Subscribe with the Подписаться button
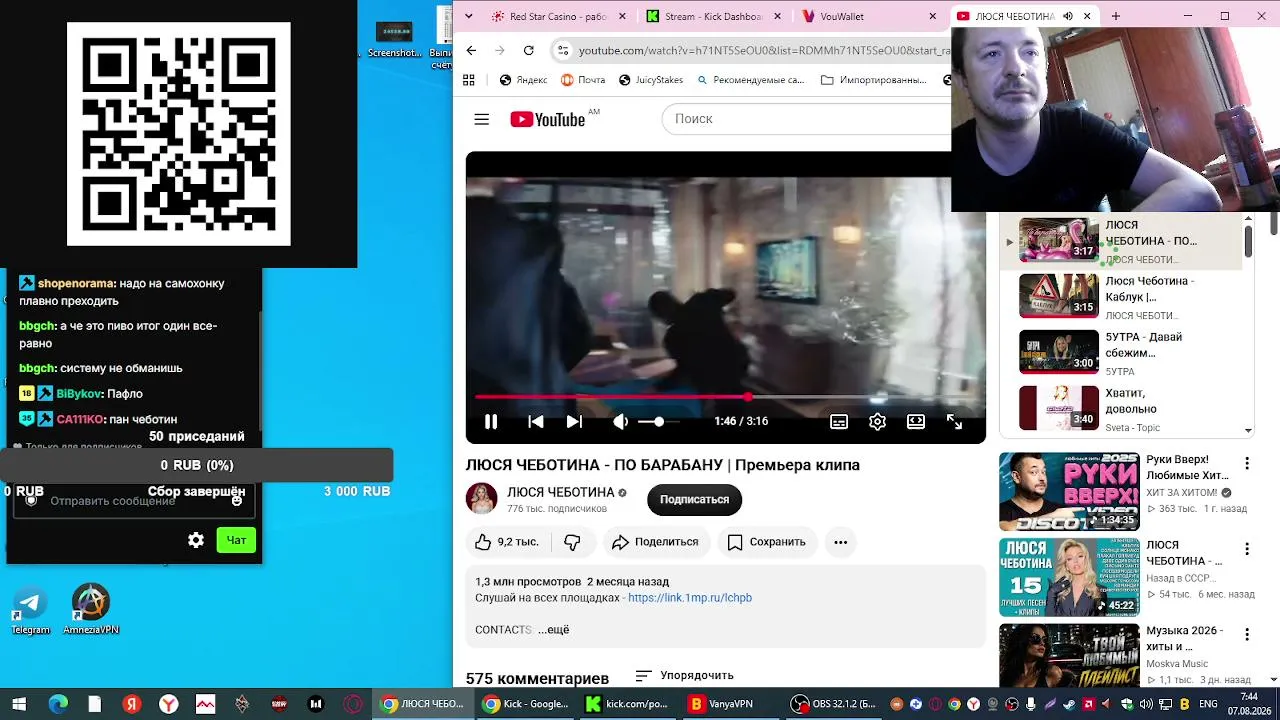Viewport: 1280px width, 720px height. [x=694, y=499]
